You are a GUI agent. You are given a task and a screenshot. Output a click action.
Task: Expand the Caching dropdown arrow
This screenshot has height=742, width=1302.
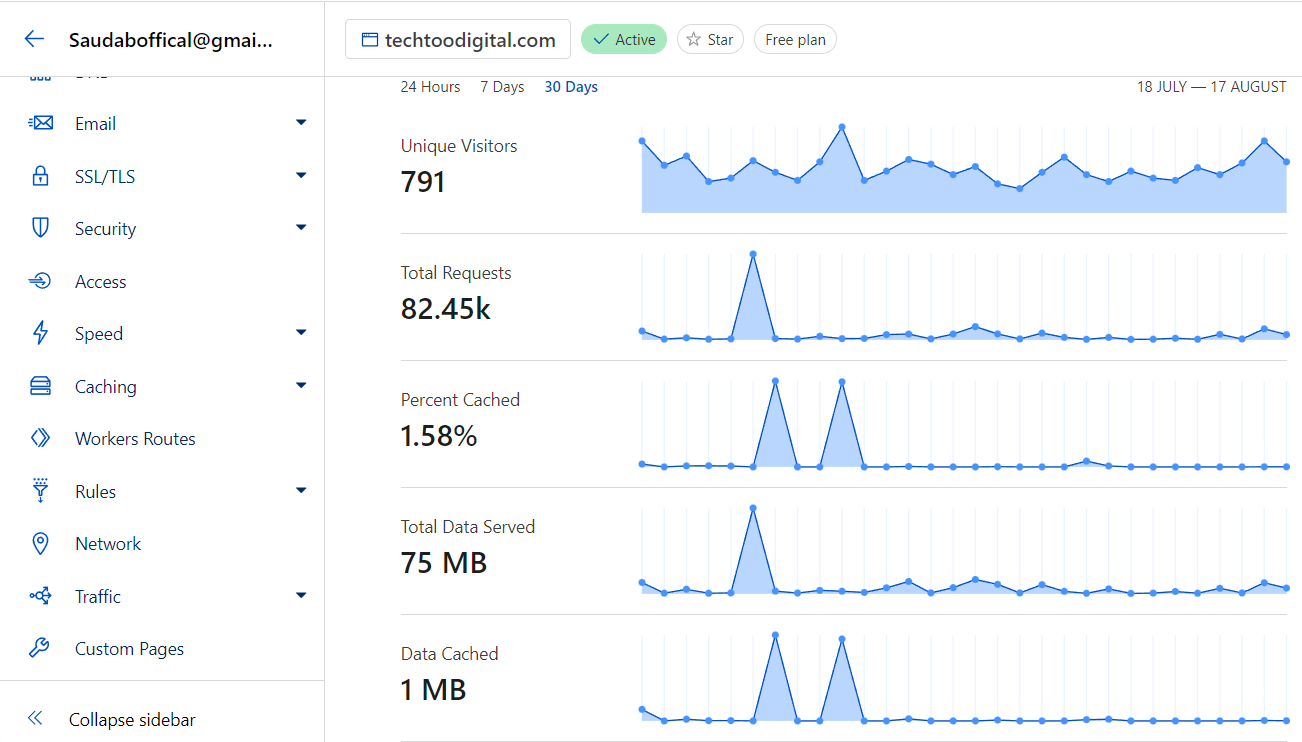click(x=301, y=386)
